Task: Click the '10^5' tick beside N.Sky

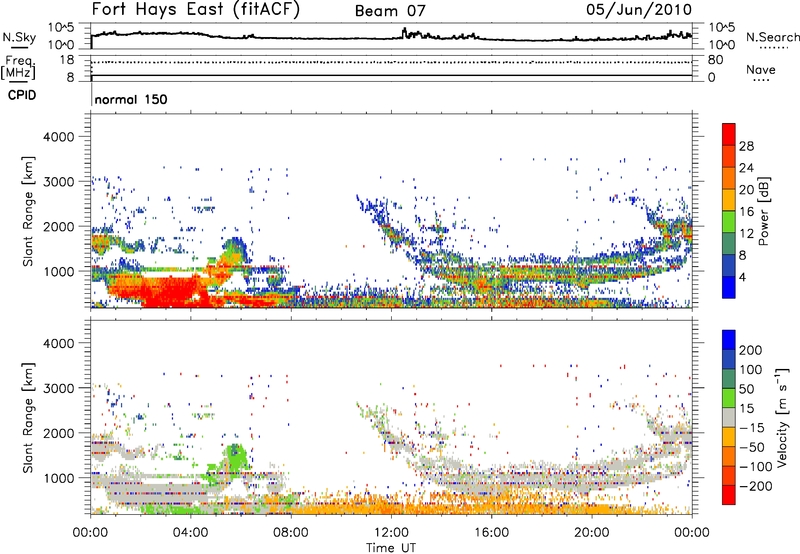Action: coord(62,28)
